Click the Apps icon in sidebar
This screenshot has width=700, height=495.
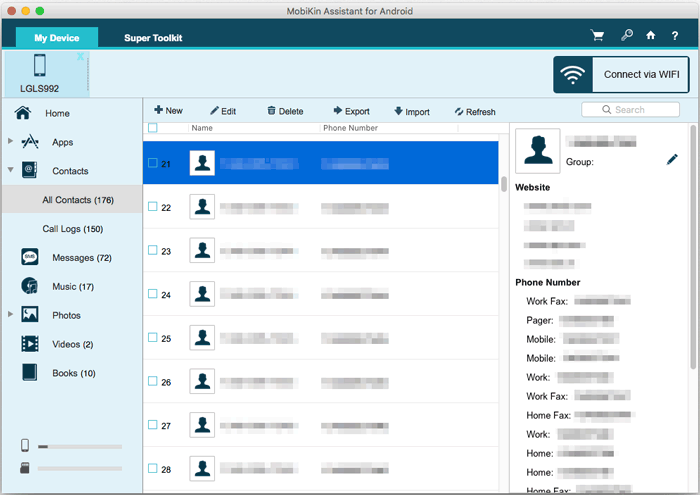[x=30, y=141]
